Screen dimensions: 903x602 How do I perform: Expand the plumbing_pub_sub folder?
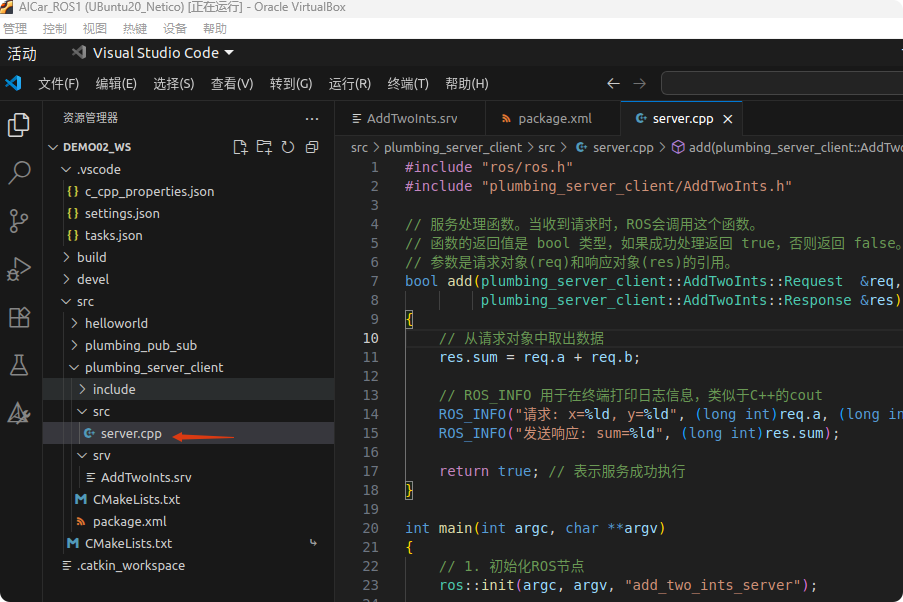point(141,345)
